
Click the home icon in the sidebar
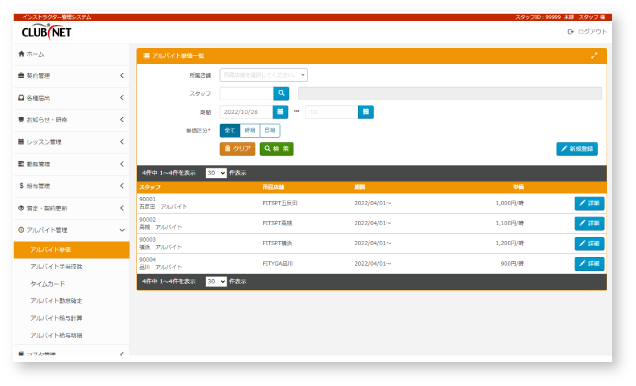click(21, 54)
